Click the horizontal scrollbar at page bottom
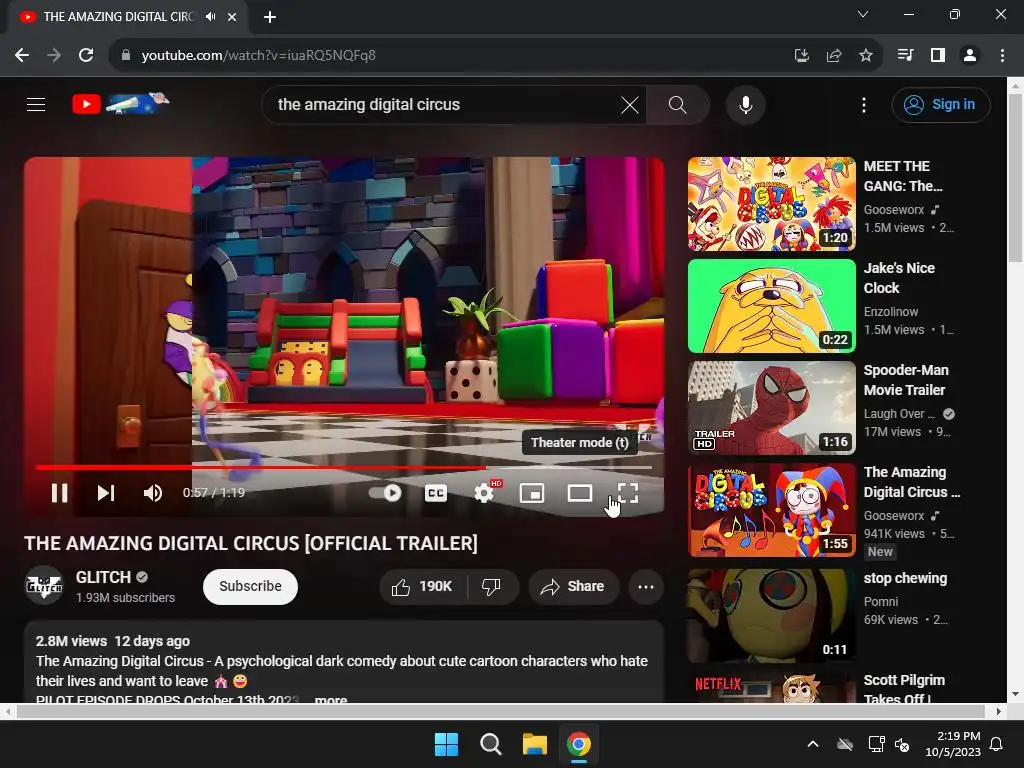Viewport: 1024px width, 768px height. [500, 711]
